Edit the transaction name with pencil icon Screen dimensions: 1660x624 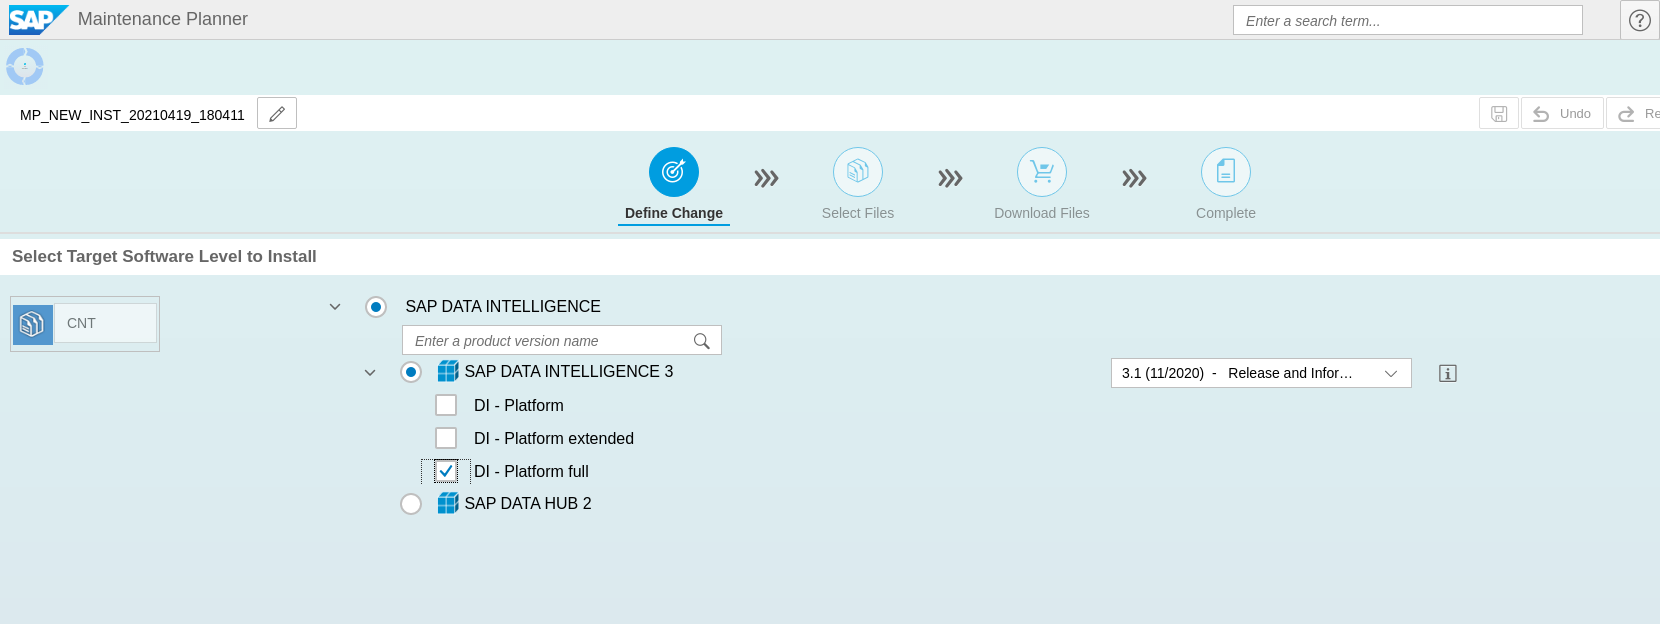[x=277, y=114]
